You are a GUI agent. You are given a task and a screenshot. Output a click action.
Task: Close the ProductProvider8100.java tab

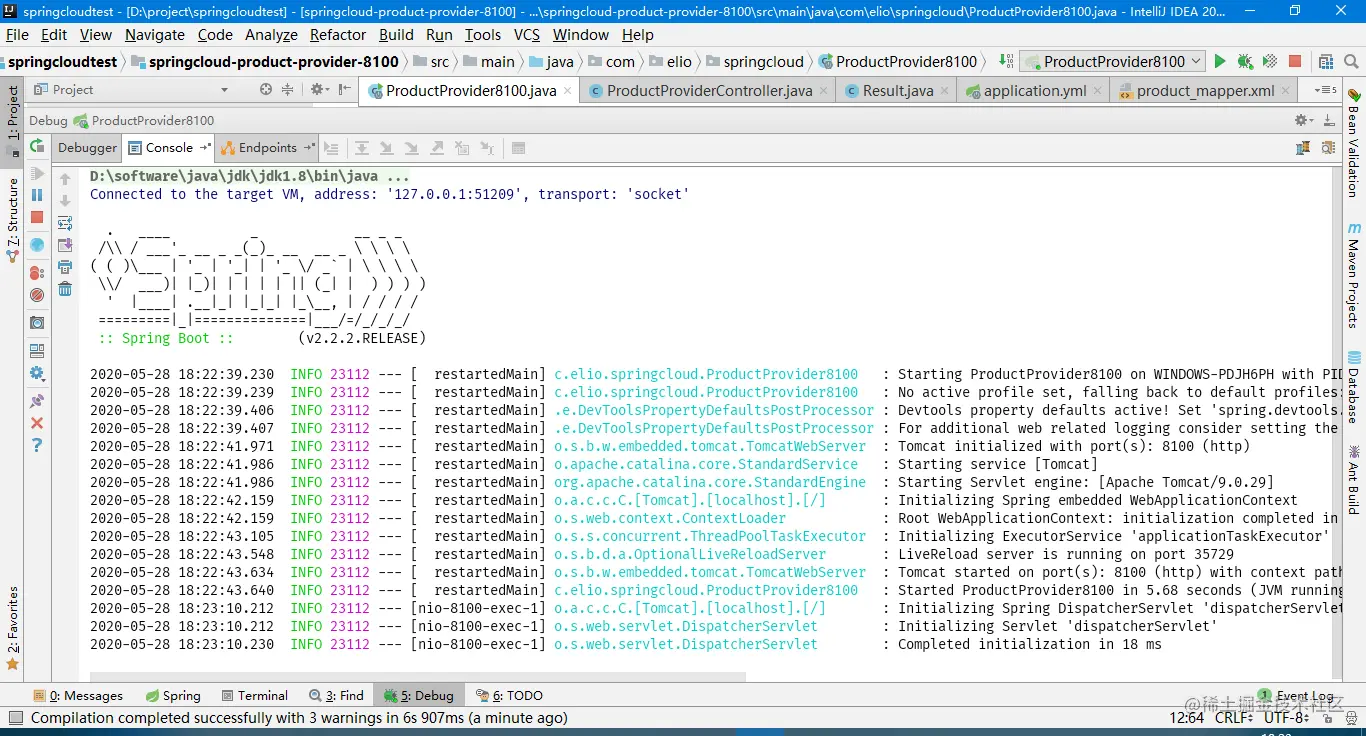coord(568,91)
